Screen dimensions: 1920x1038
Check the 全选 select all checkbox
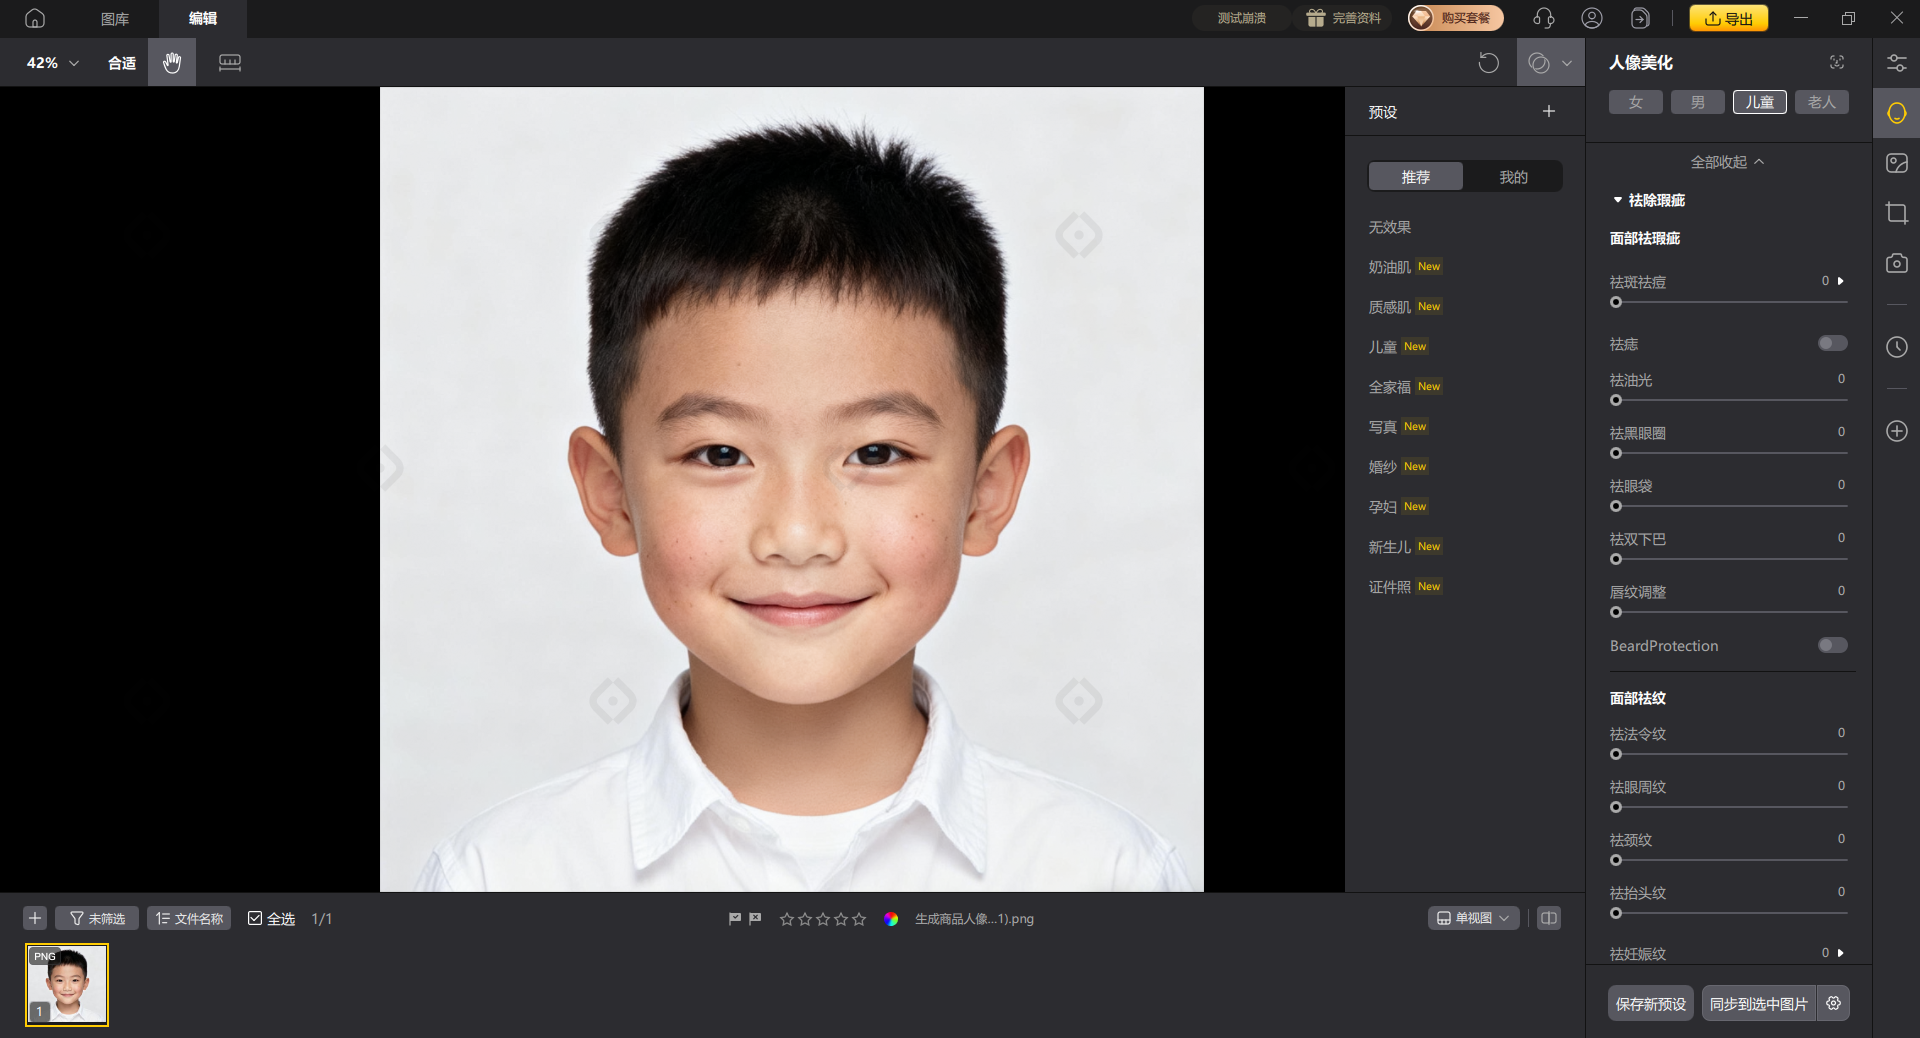(x=255, y=918)
